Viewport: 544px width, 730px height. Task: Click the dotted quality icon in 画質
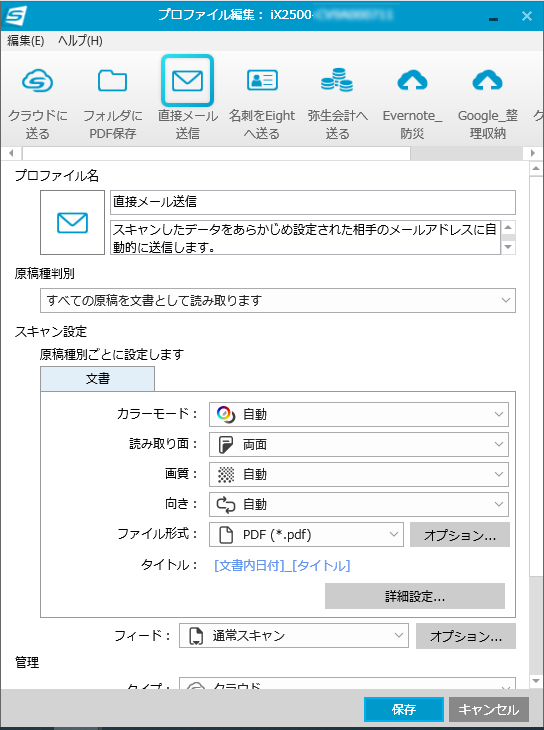[x=225, y=474]
